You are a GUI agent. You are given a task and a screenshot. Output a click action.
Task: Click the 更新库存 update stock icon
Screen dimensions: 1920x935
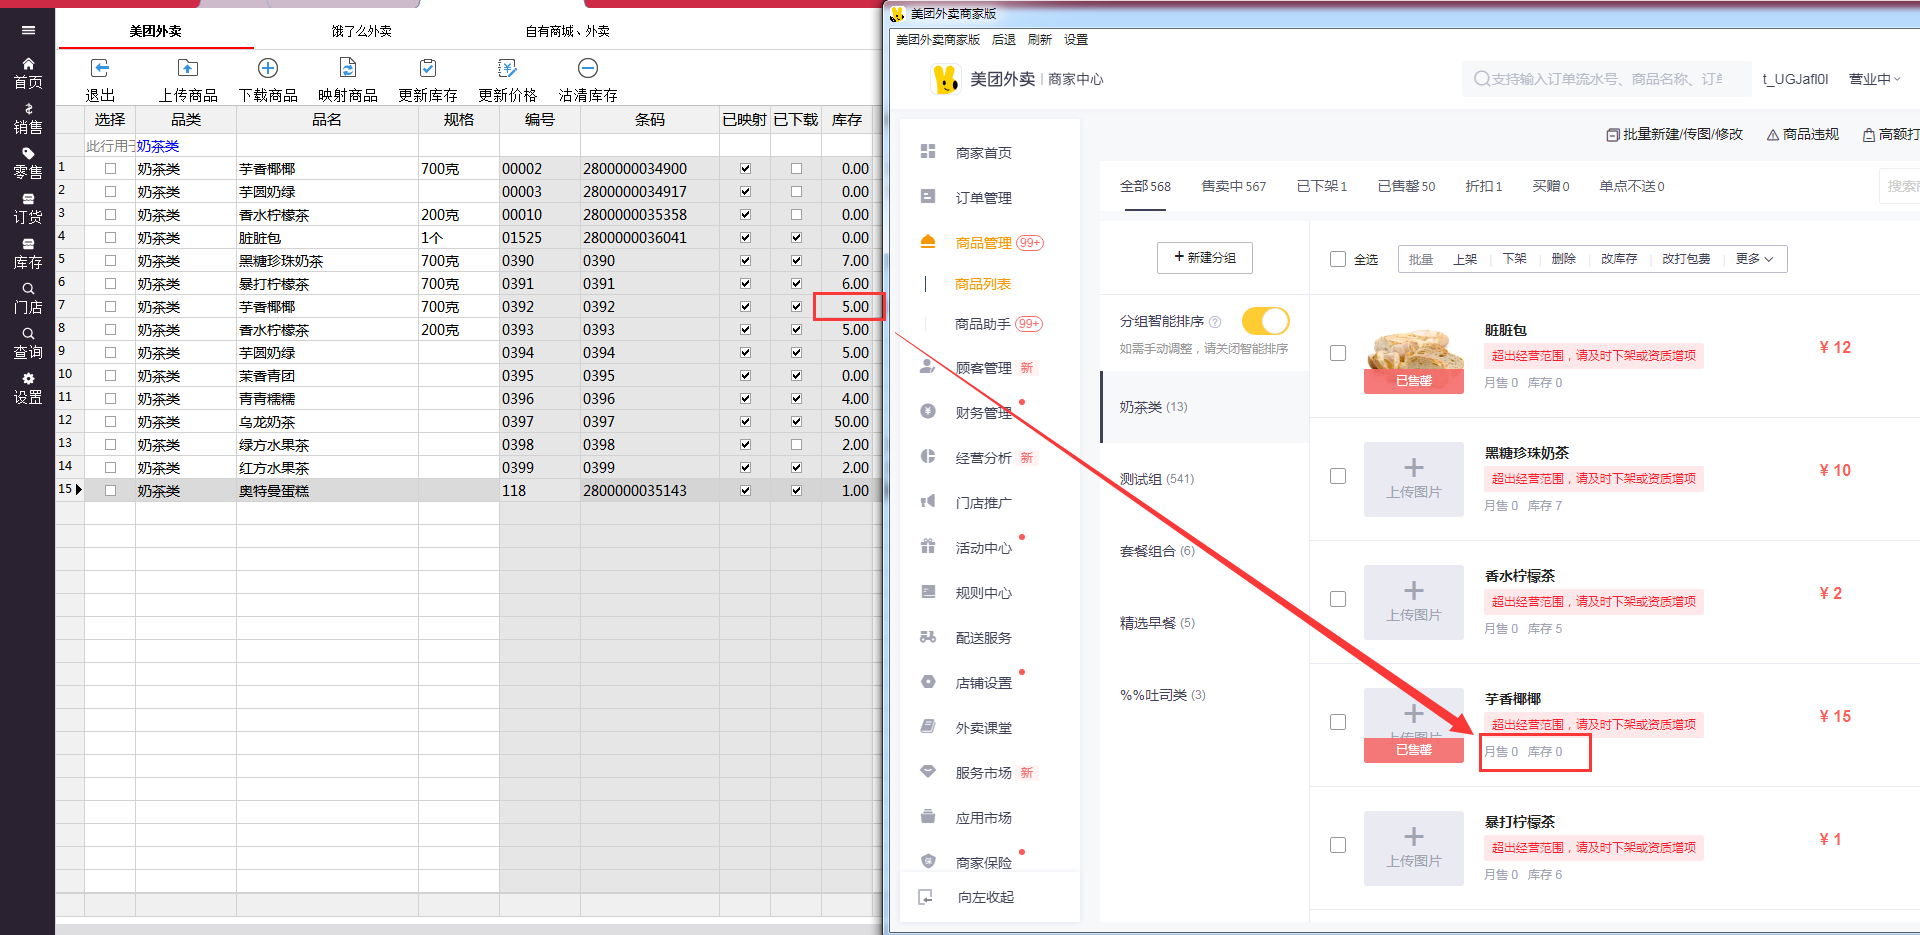[x=428, y=68]
